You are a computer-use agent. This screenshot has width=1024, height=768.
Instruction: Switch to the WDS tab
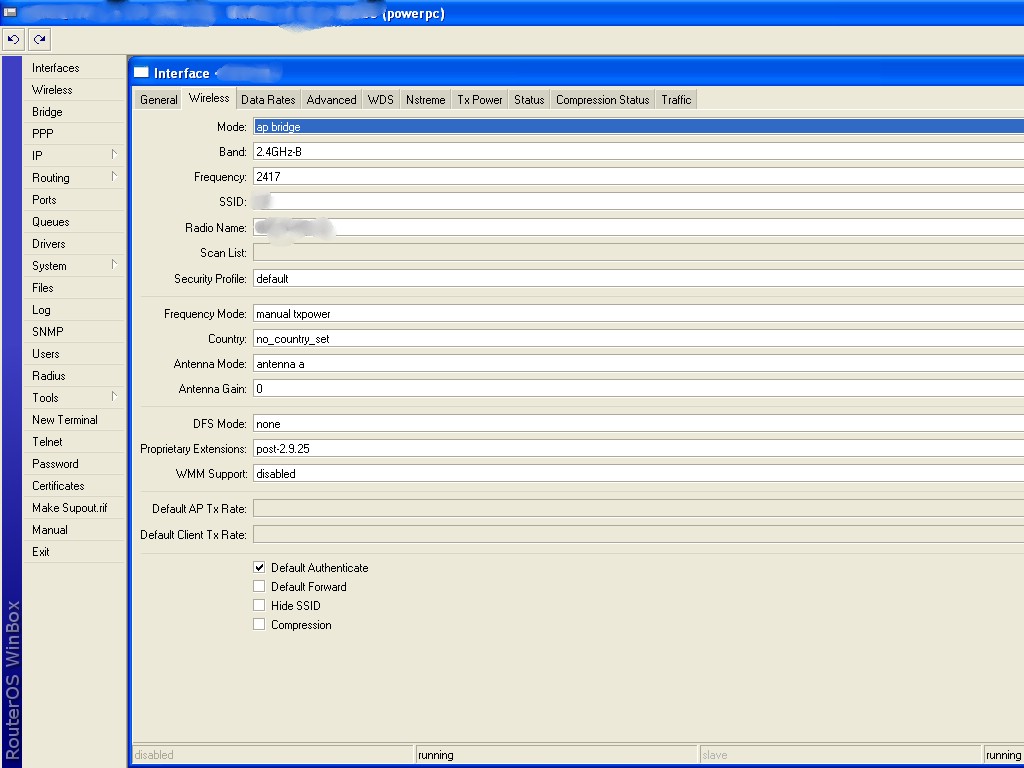(381, 100)
